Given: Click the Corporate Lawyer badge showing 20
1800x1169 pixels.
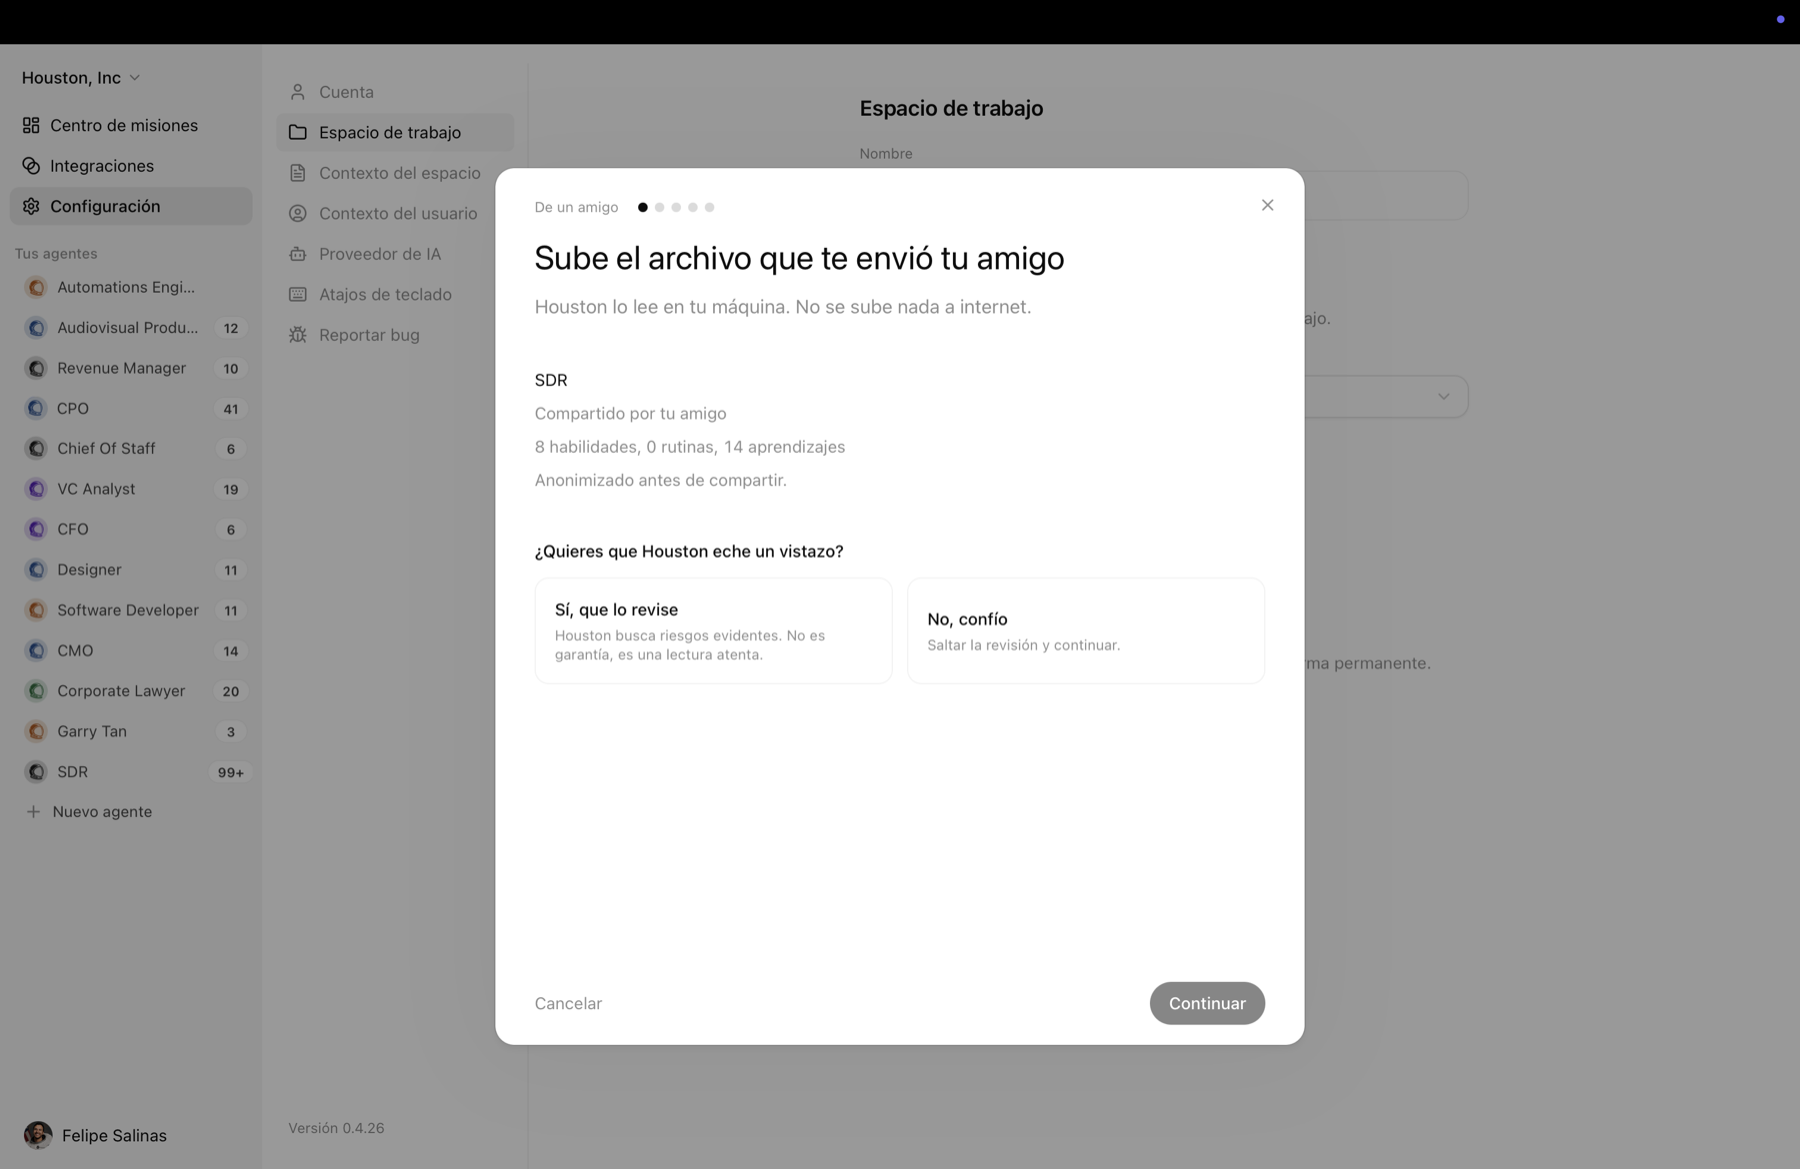Looking at the screenshot, I should tap(231, 691).
